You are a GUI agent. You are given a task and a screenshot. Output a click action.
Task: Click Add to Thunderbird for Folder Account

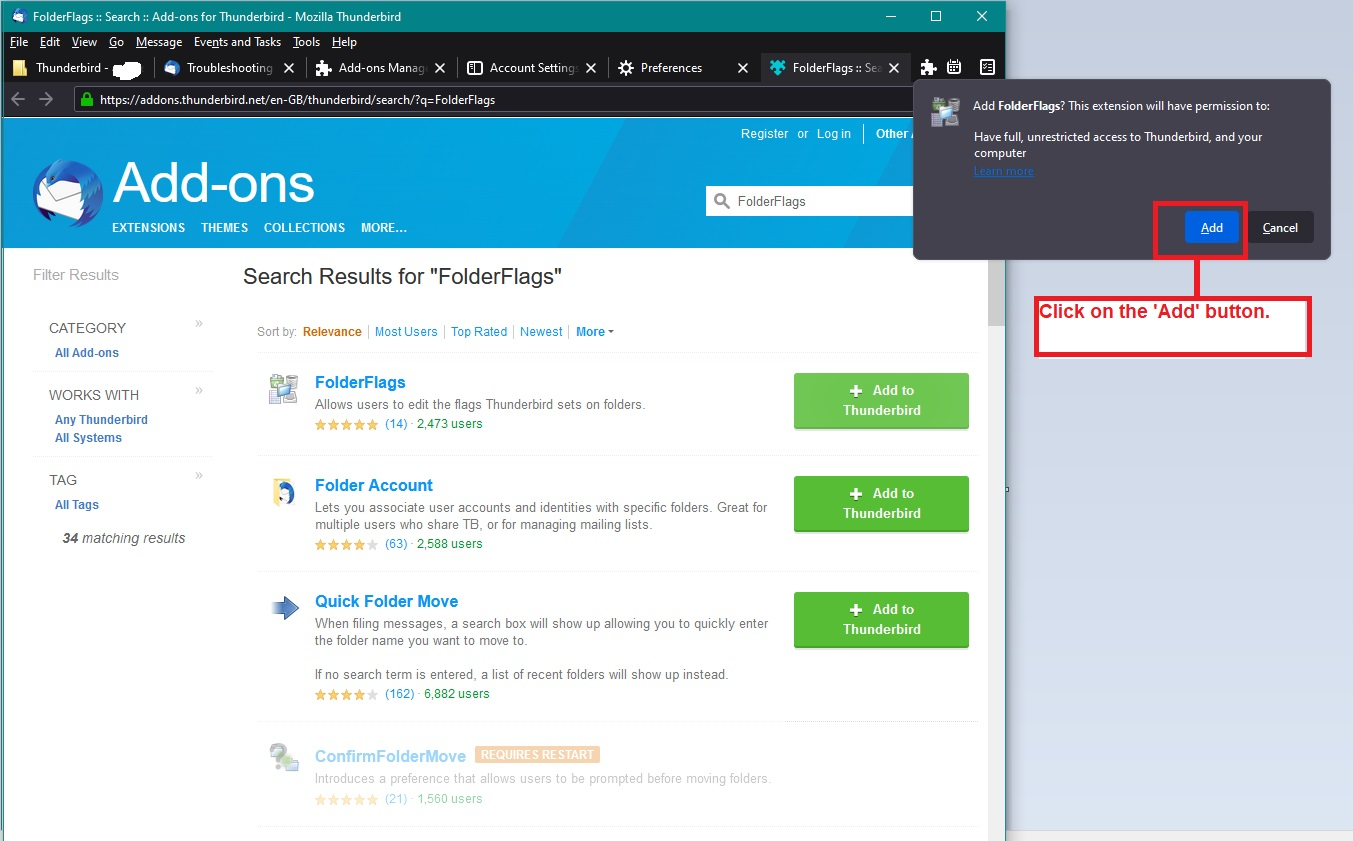881,503
